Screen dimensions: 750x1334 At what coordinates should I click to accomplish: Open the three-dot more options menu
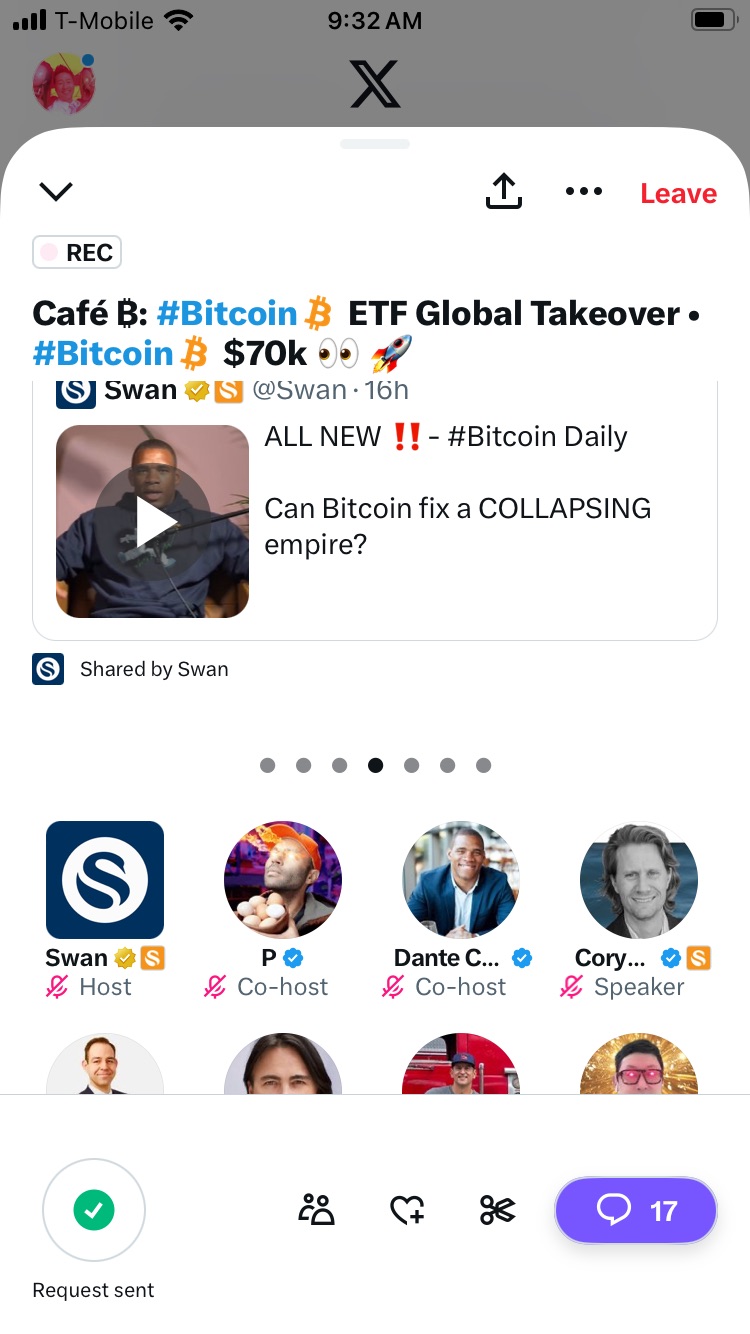coord(584,191)
